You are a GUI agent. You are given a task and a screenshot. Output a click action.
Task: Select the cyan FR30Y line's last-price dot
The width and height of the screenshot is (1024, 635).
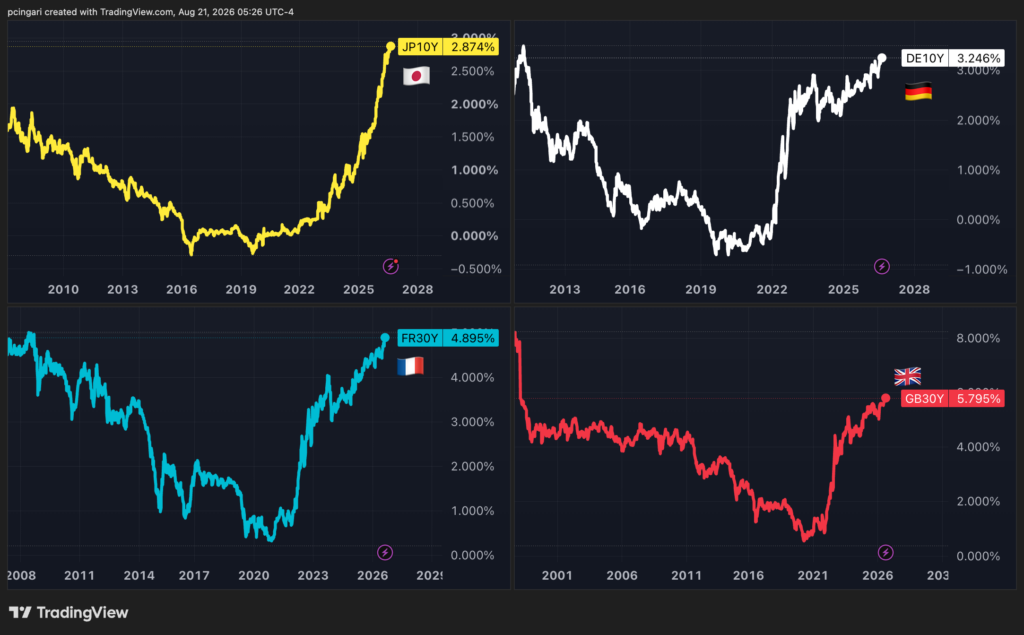[x=385, y=338]
